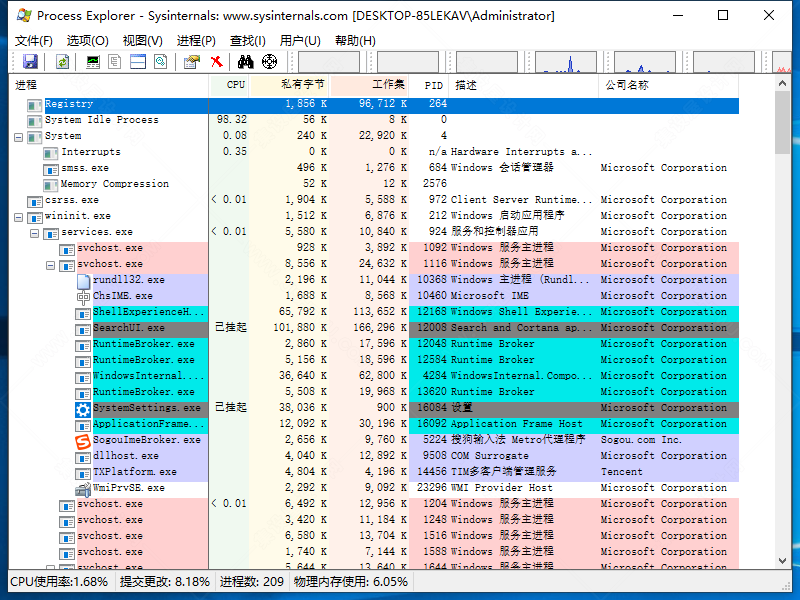This screenshot has width=800, height=600.
Task: Click the COM Surrogate description cell
Action: click(489, 456)
